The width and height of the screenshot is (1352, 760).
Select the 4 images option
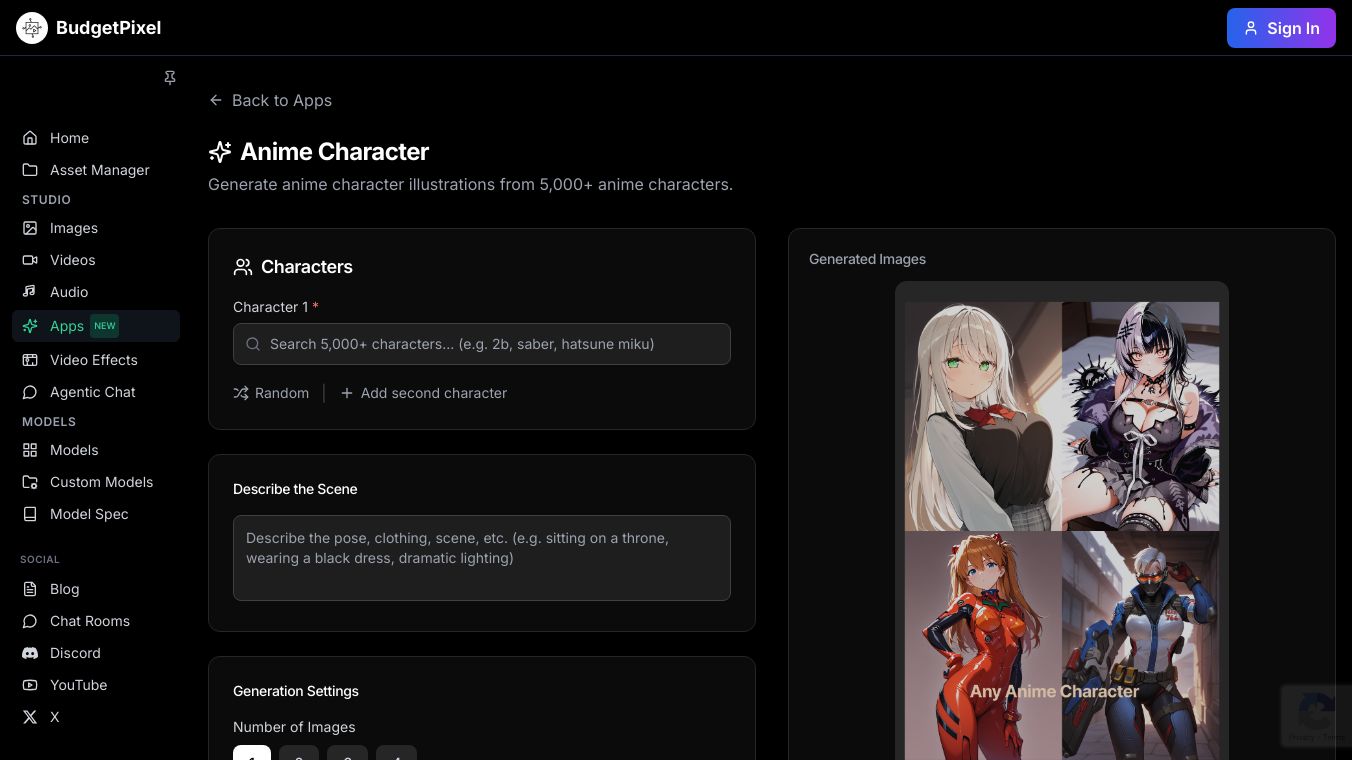[396, 757]
